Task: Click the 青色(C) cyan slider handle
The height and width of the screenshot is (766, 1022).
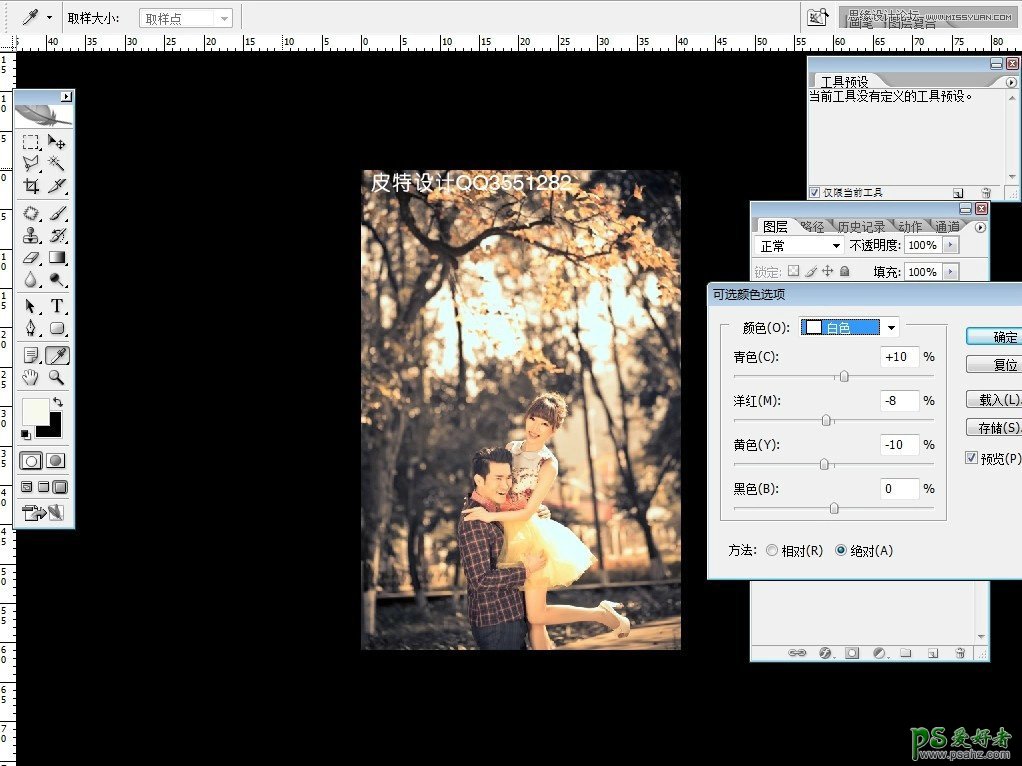Action: (x=844, y=377)
